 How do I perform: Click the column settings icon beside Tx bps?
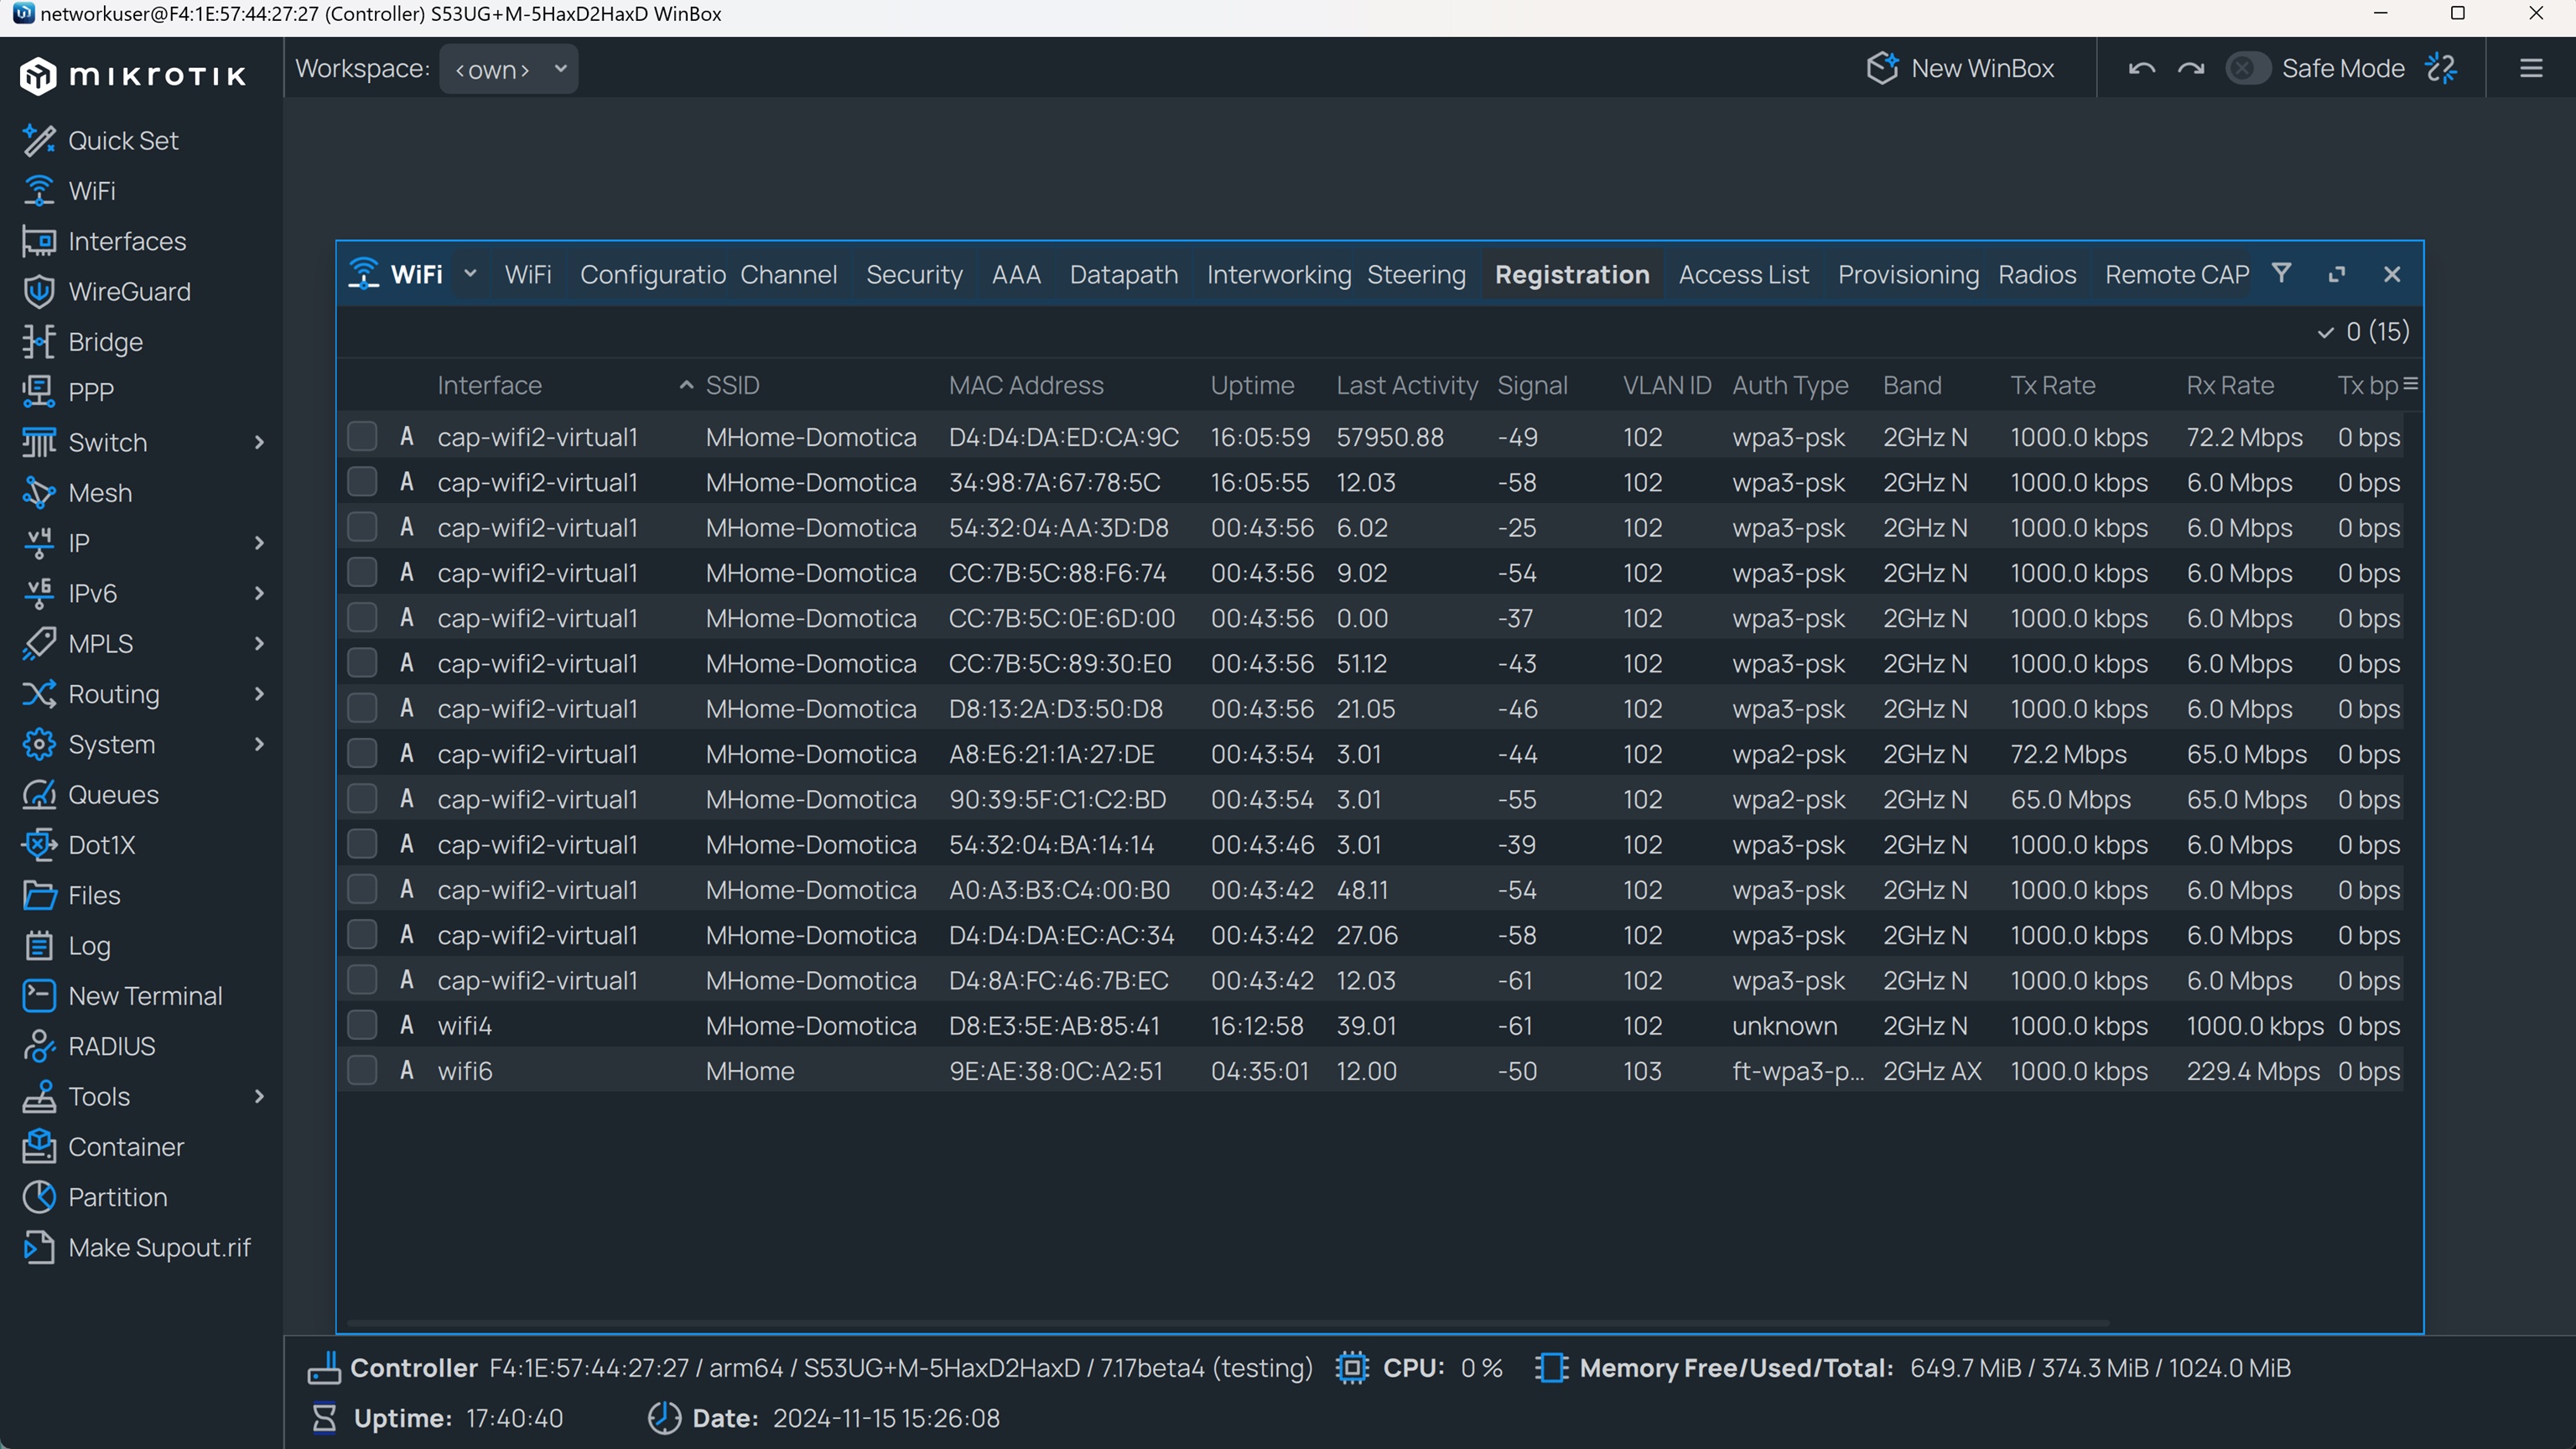pyautogui.click(x=2410, y=384)
